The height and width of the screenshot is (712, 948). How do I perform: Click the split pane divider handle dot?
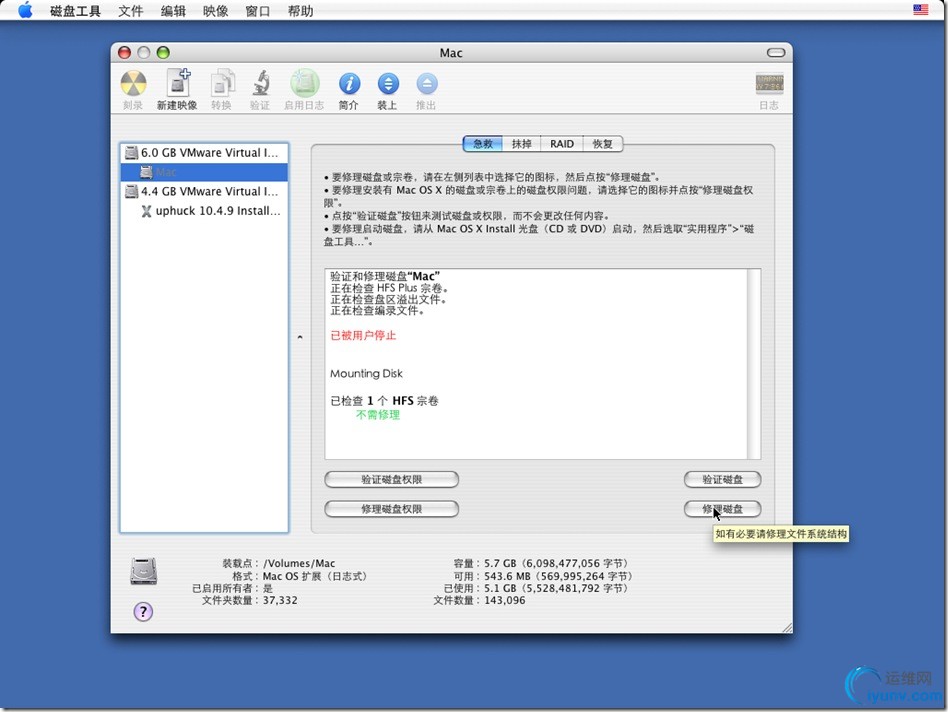tap(300, 337)
